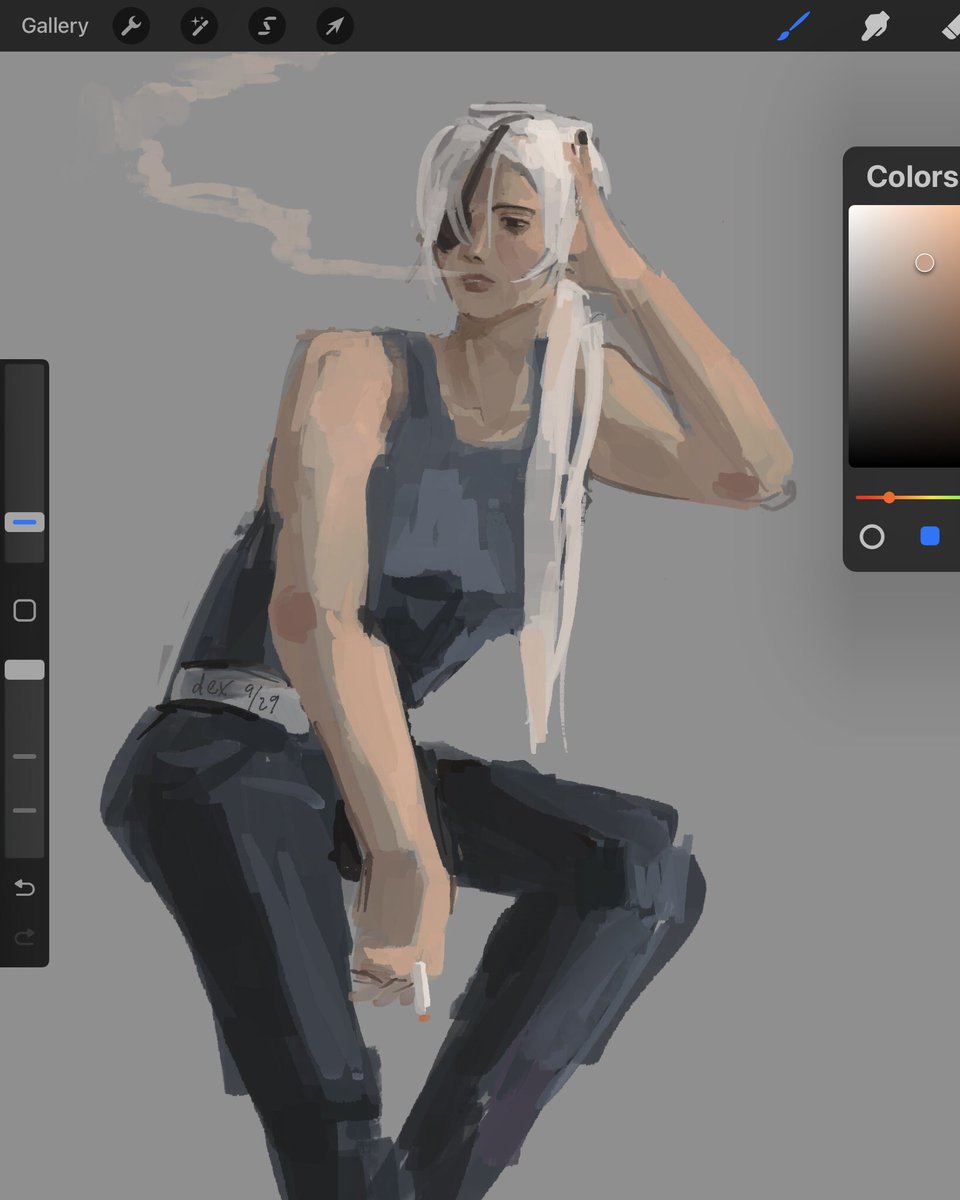Undo the last brush stroke
This screenshot has height=1200, width=960.
tap(24, 887)
